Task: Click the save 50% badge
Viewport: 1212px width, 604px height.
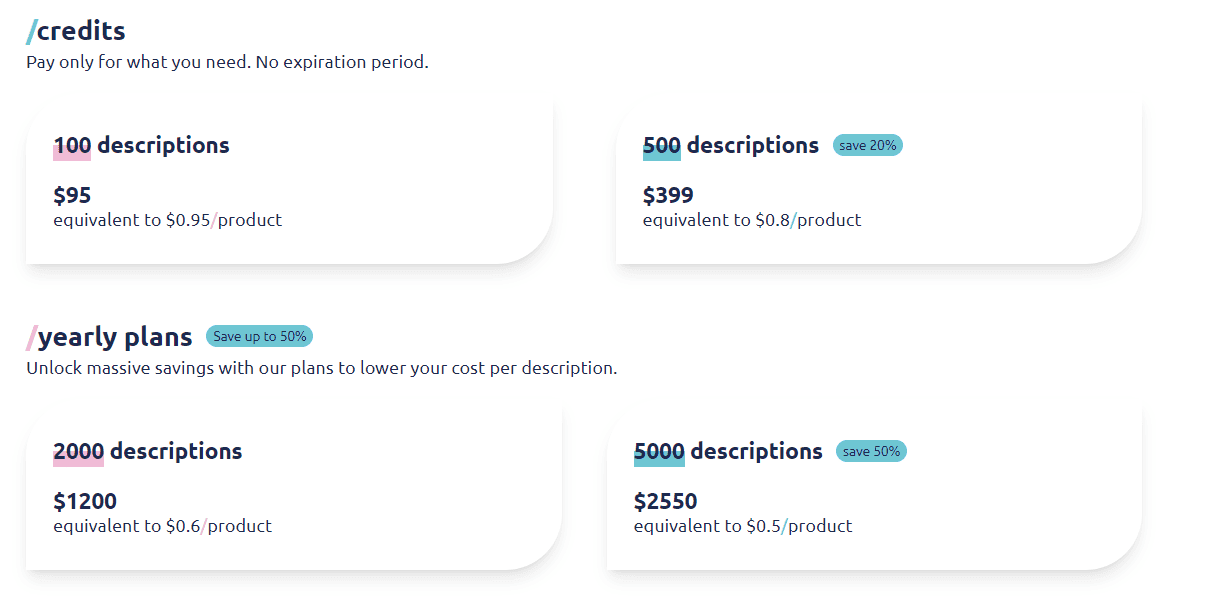Action: coord(871,451)
